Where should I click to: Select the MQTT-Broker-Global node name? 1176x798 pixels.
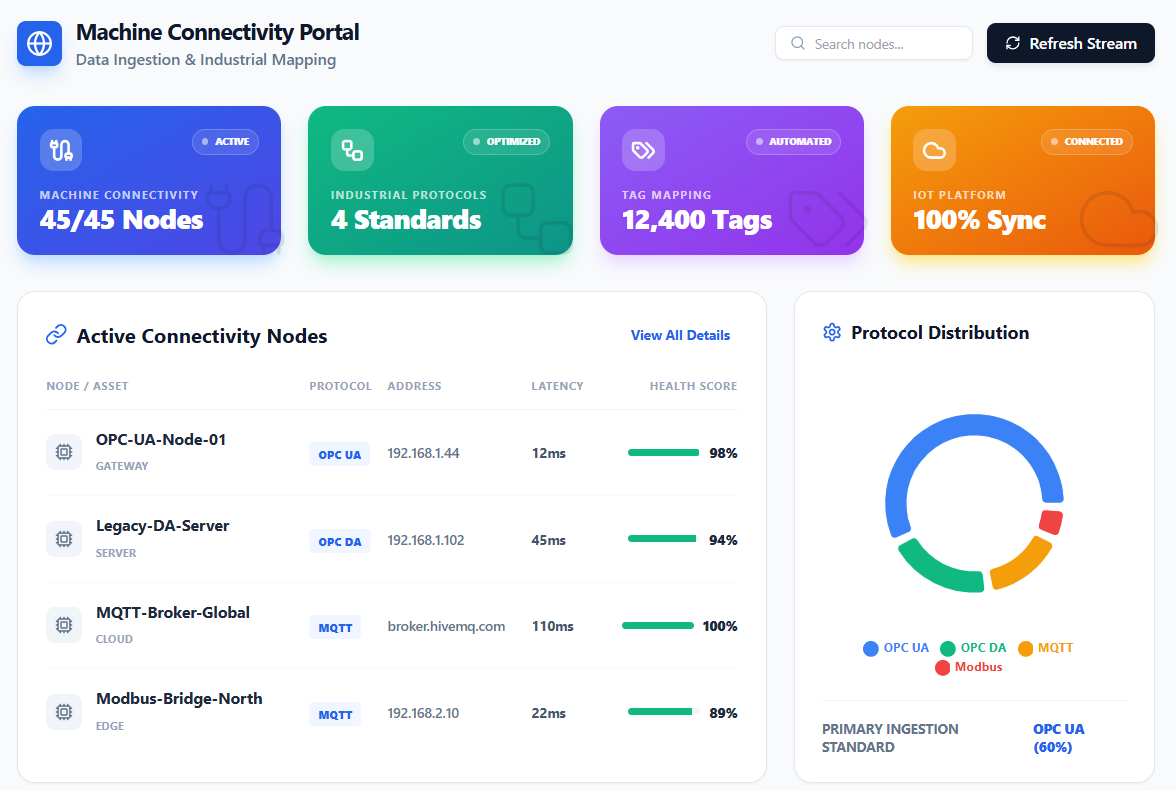[172, 613]
